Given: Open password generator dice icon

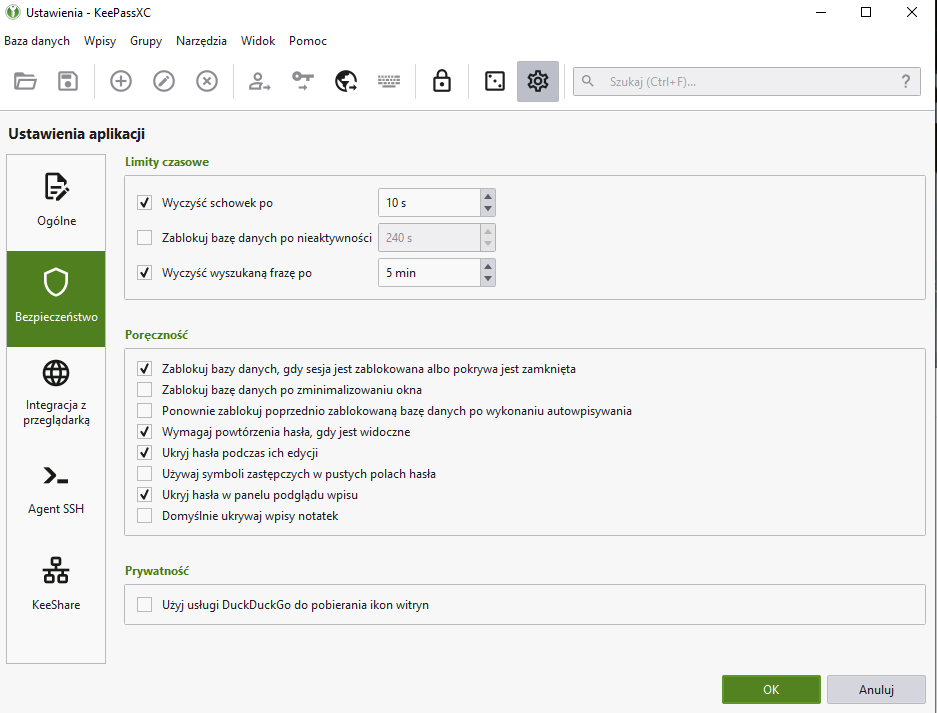Looking at the screenshot, I should coord(495,81).
